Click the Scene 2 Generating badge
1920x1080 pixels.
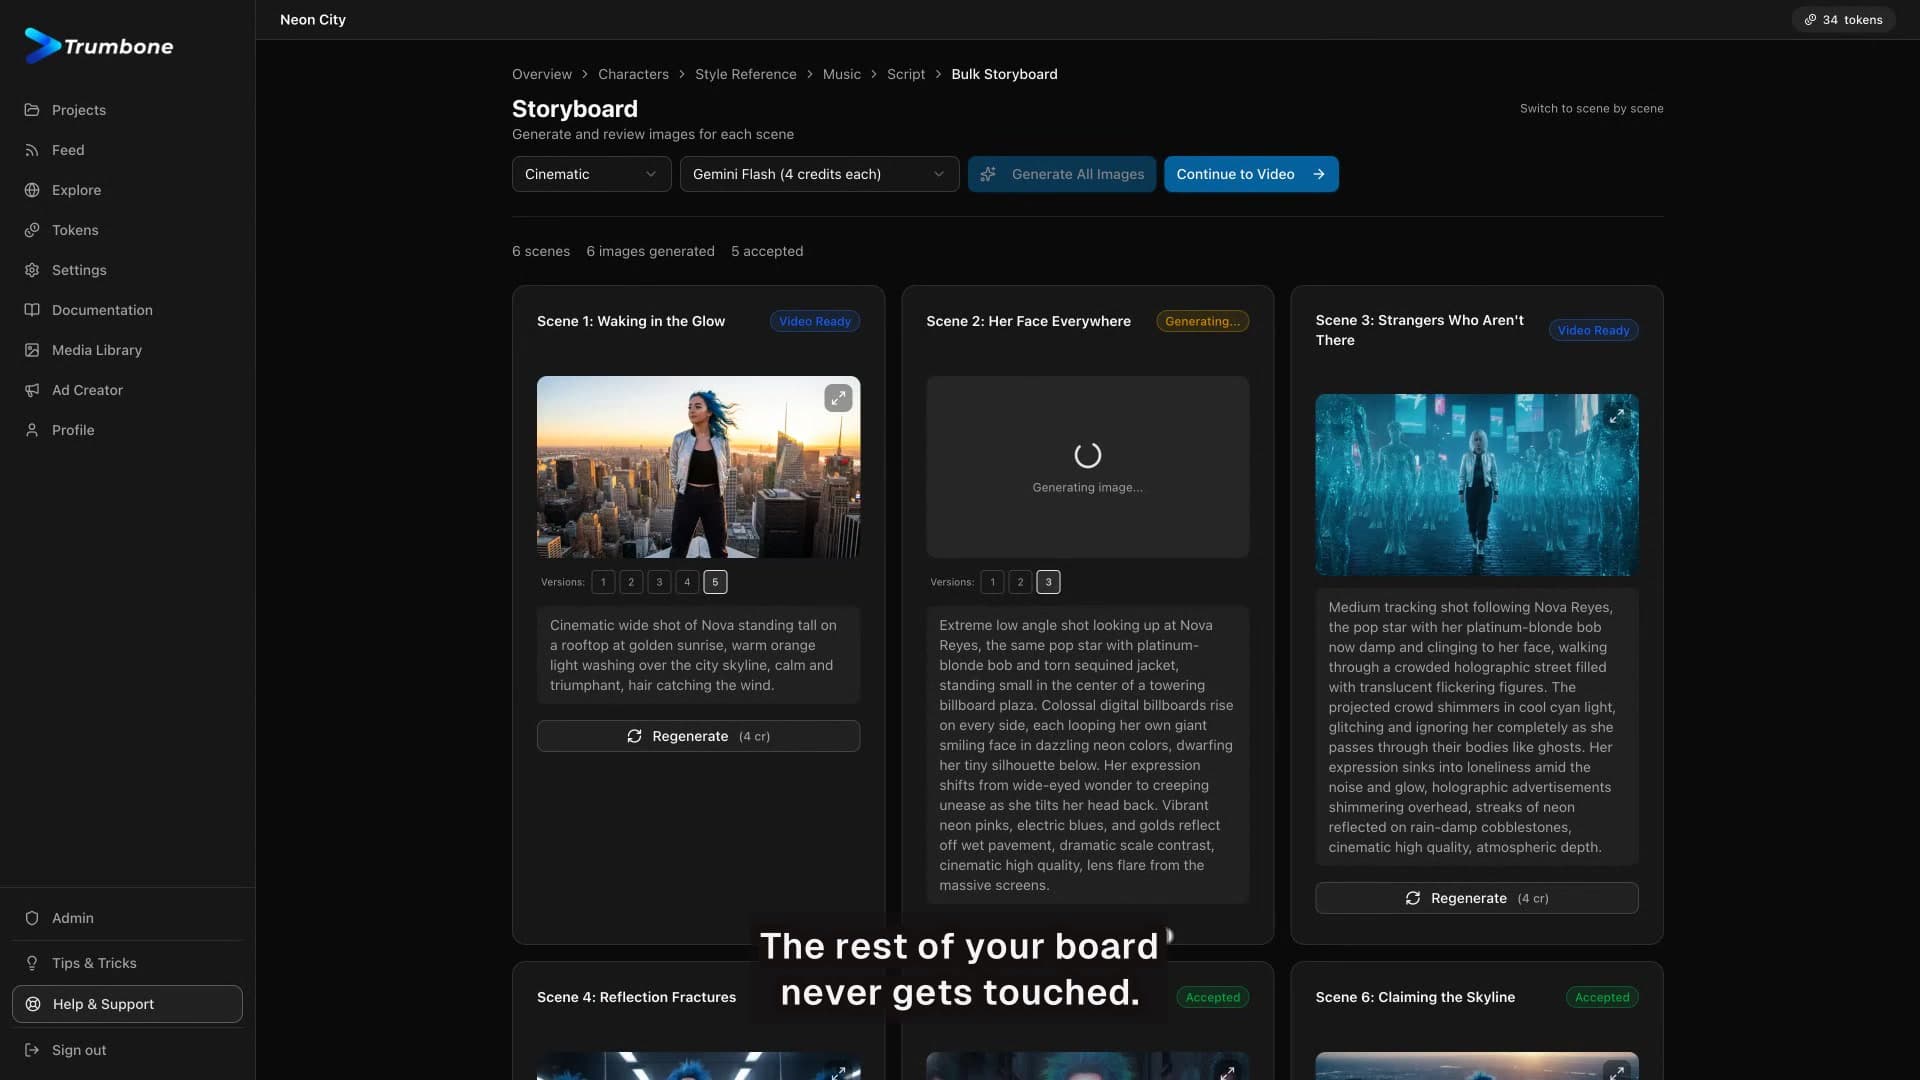[x=1202, y=321]
